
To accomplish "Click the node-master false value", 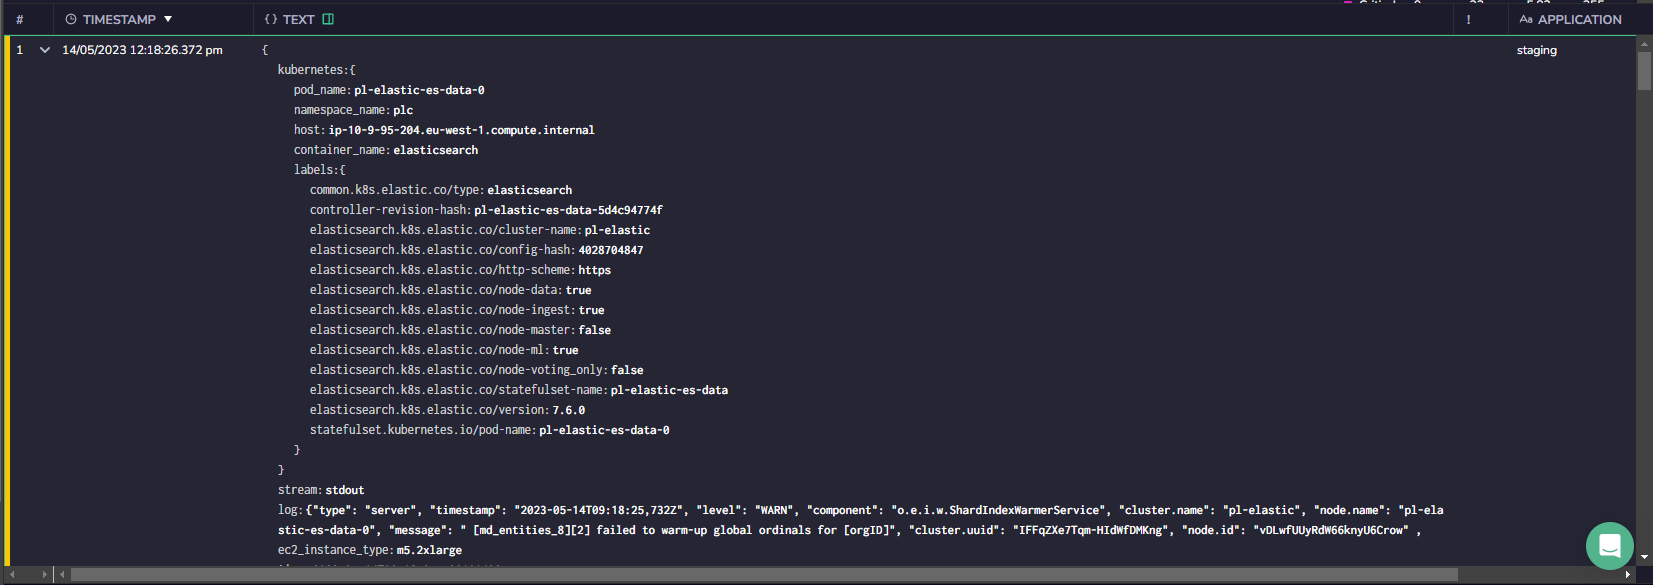I will click(x=595, y=330).
